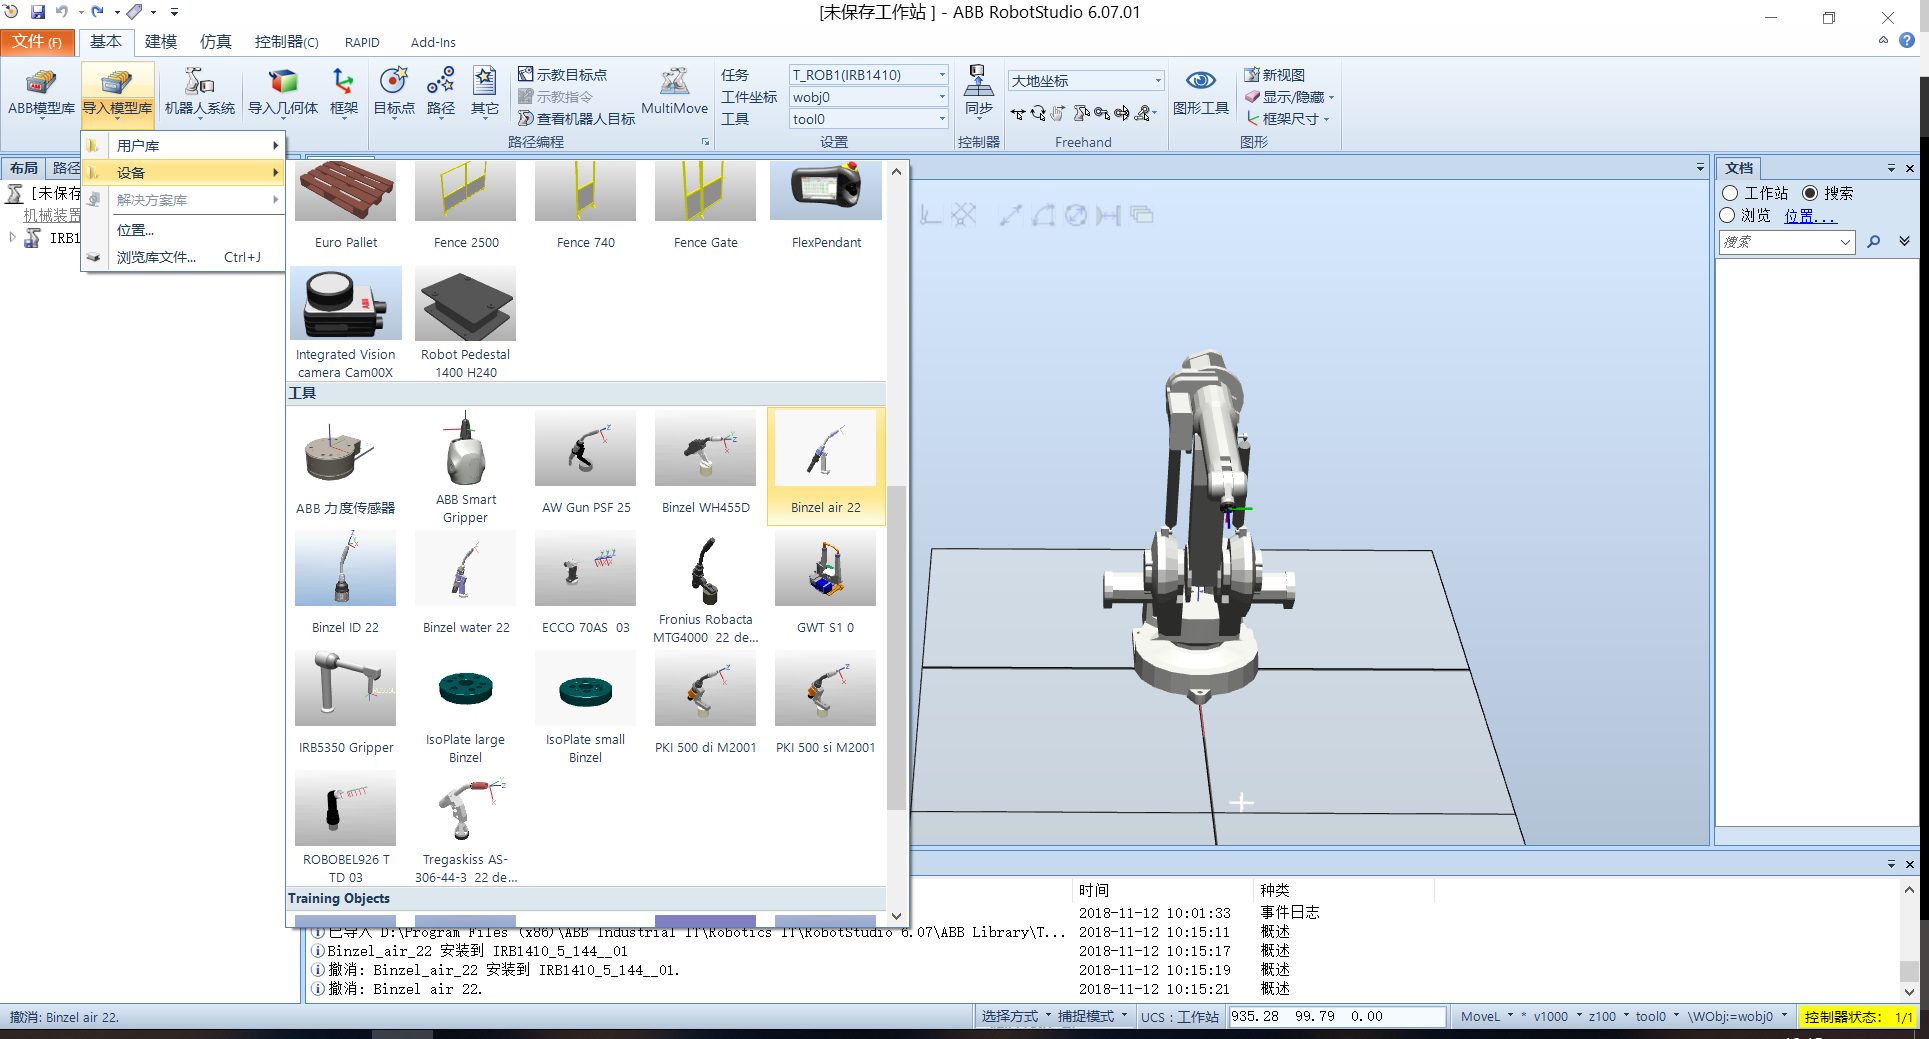This screenshot has height=1039, width=1929.
Task: Switch to the 建模 ribbon tab
Action: (160, 42)
